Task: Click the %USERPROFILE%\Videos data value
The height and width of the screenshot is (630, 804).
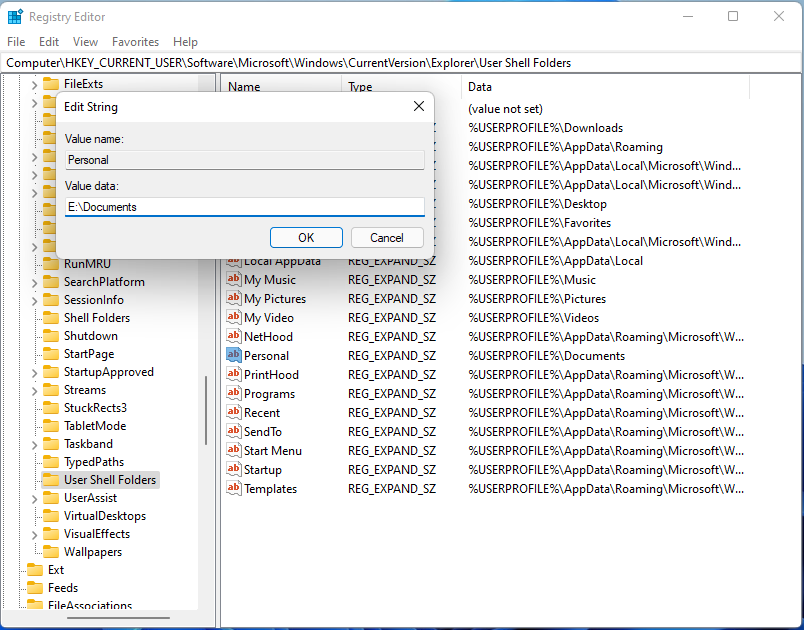Action: point(533,318)
